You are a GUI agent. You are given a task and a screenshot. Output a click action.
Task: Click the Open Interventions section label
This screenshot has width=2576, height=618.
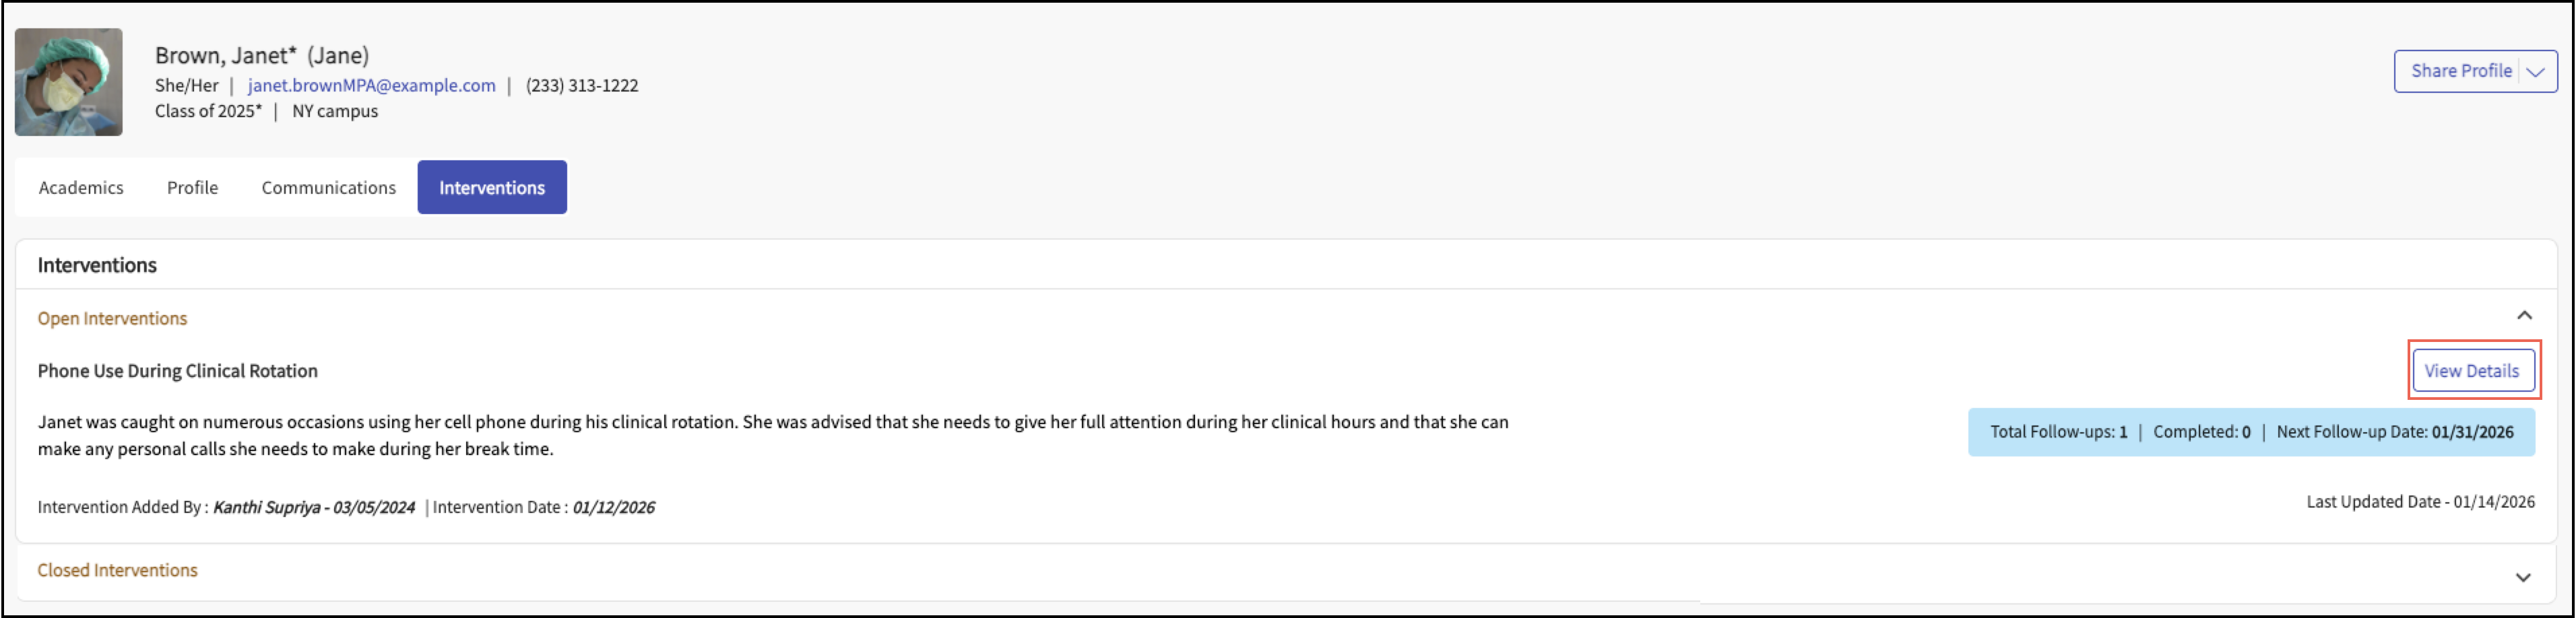tap(112, 319)
